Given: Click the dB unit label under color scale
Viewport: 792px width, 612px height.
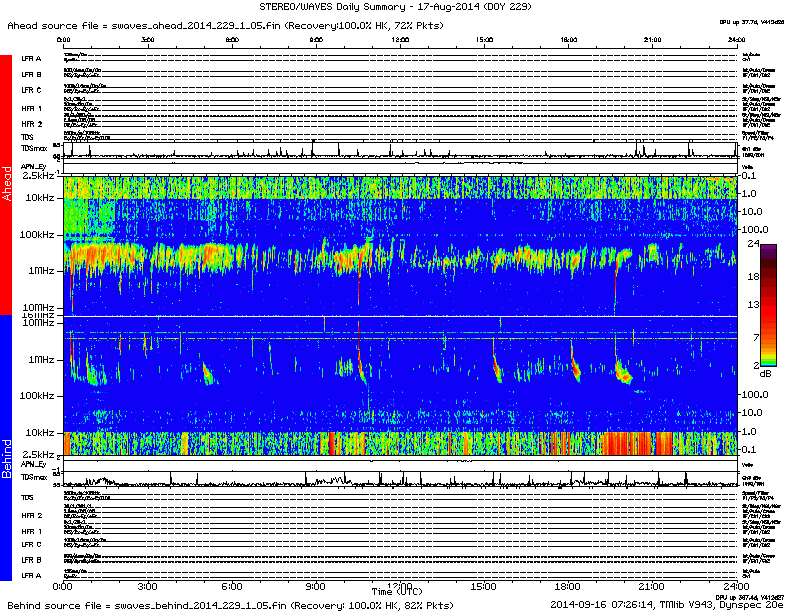Looking at the screenshot, I should (x=766, y=374).
